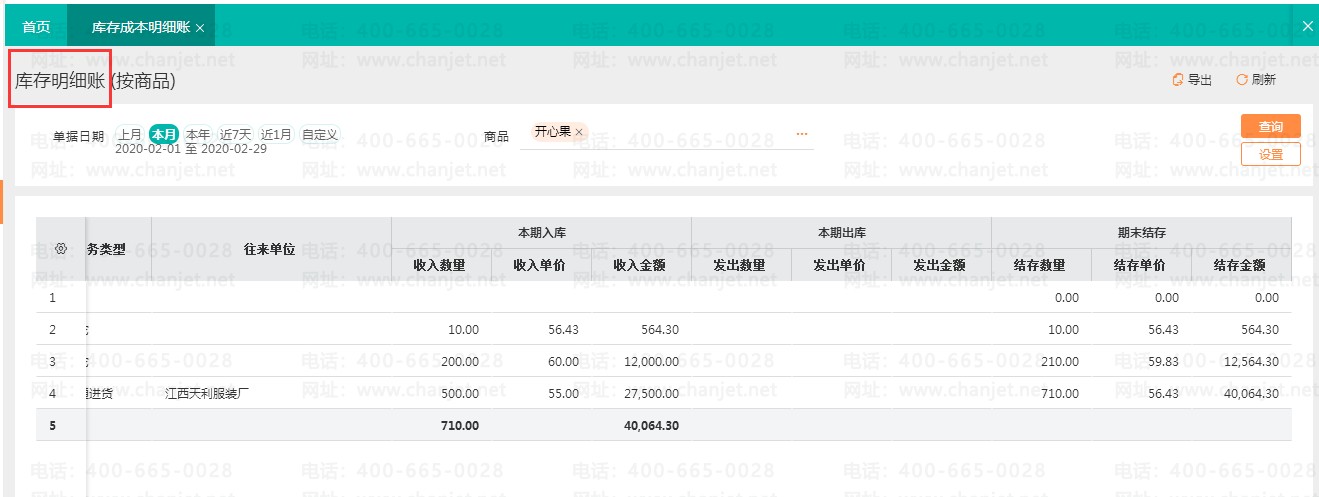Open the 首页 tab
The height and width of the screenshot is (497, 1319).
coord(36,27)
